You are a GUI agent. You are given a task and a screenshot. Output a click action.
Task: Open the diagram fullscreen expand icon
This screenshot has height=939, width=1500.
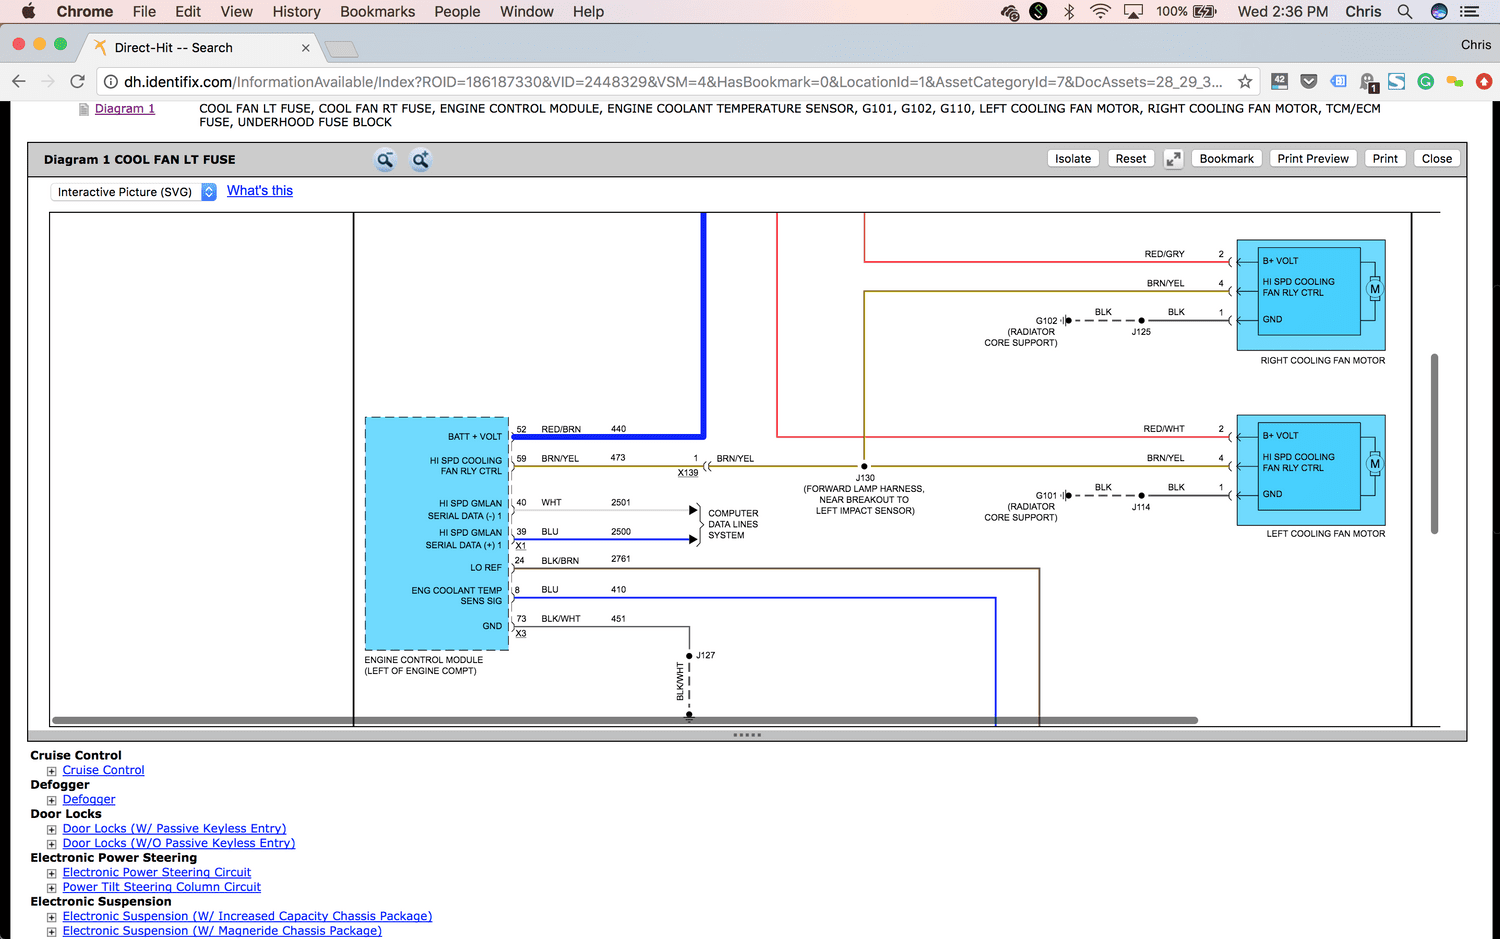[1173, 158]
